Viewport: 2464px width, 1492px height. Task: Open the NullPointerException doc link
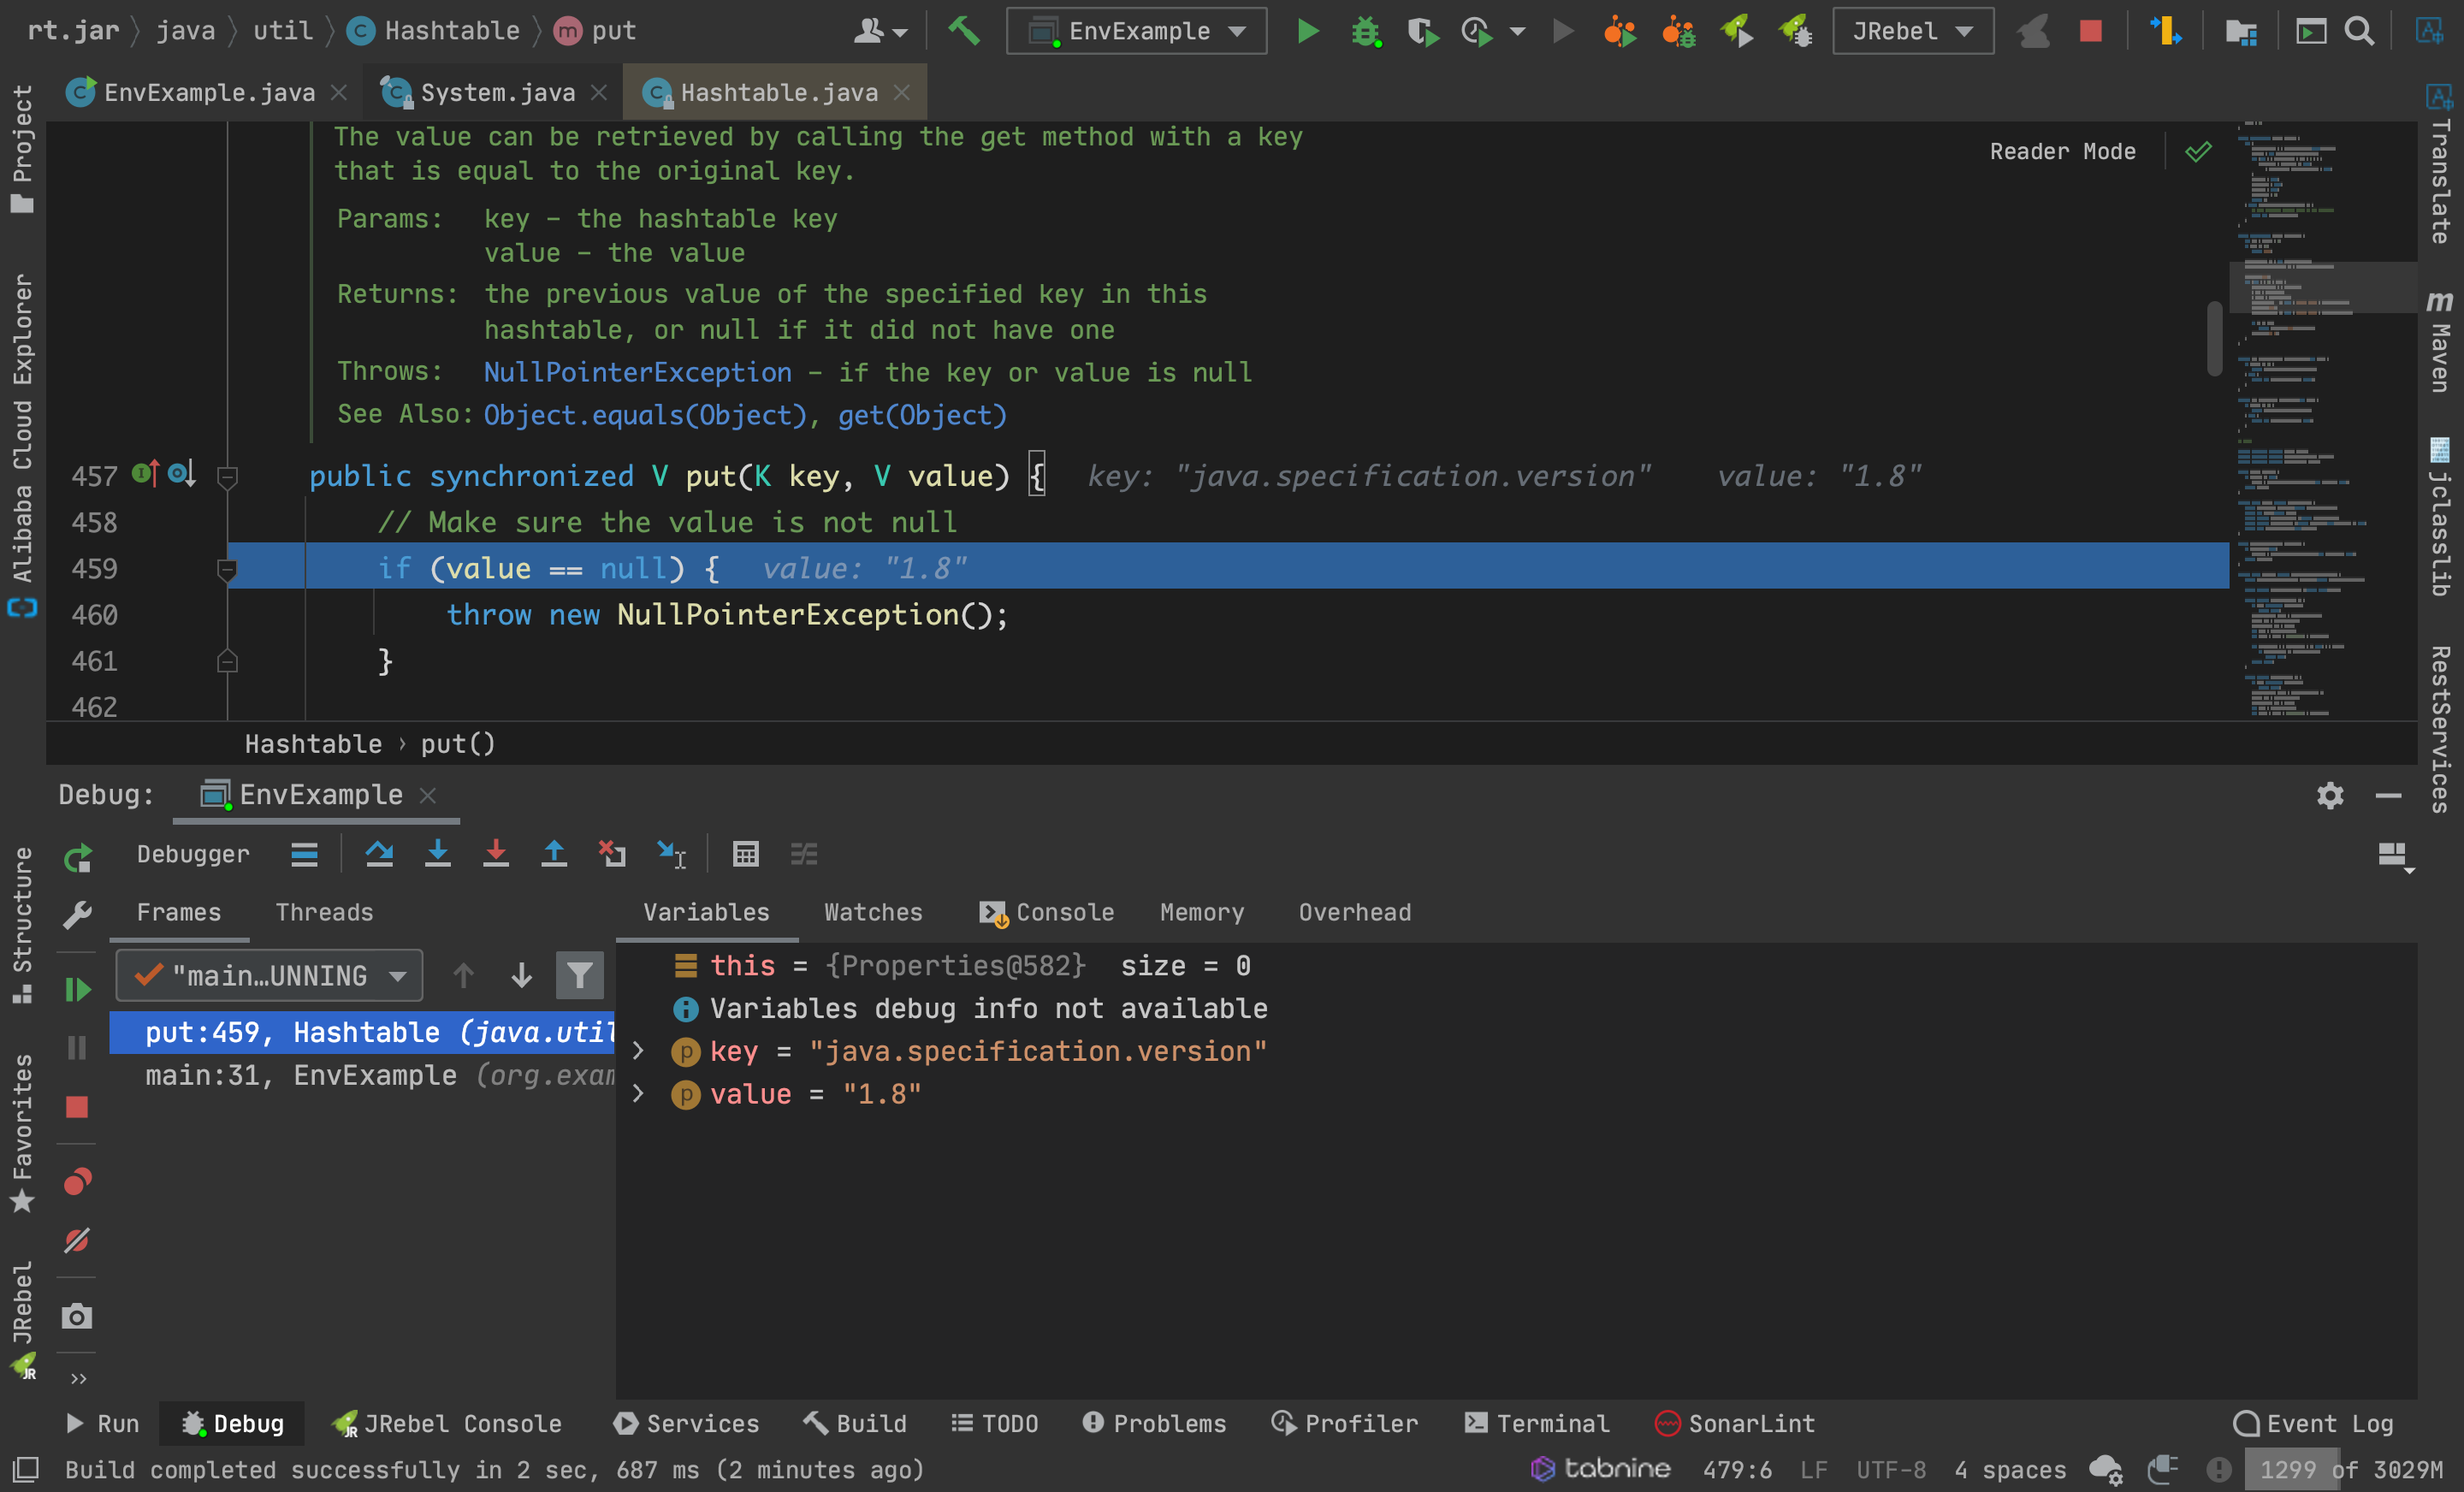click(x=637, y=372)
